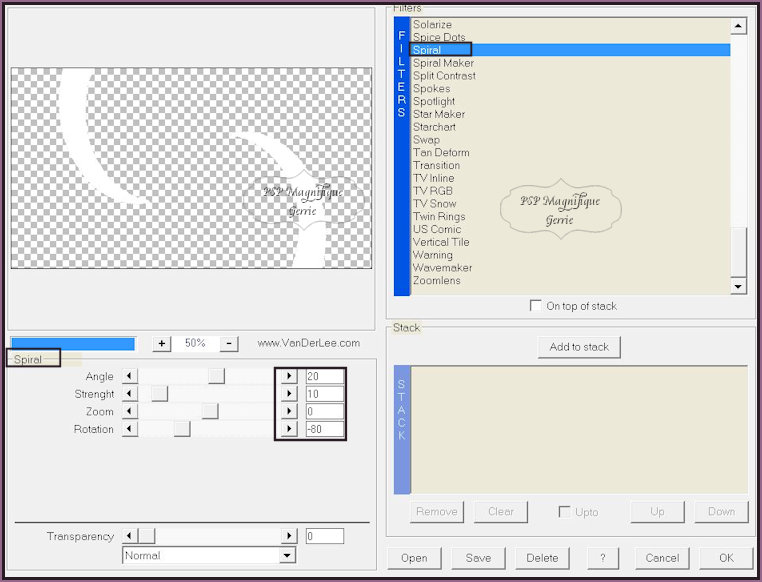Click the Rotation slider left arrow
Screen dimensions: 762x582
tap(130, 428)
